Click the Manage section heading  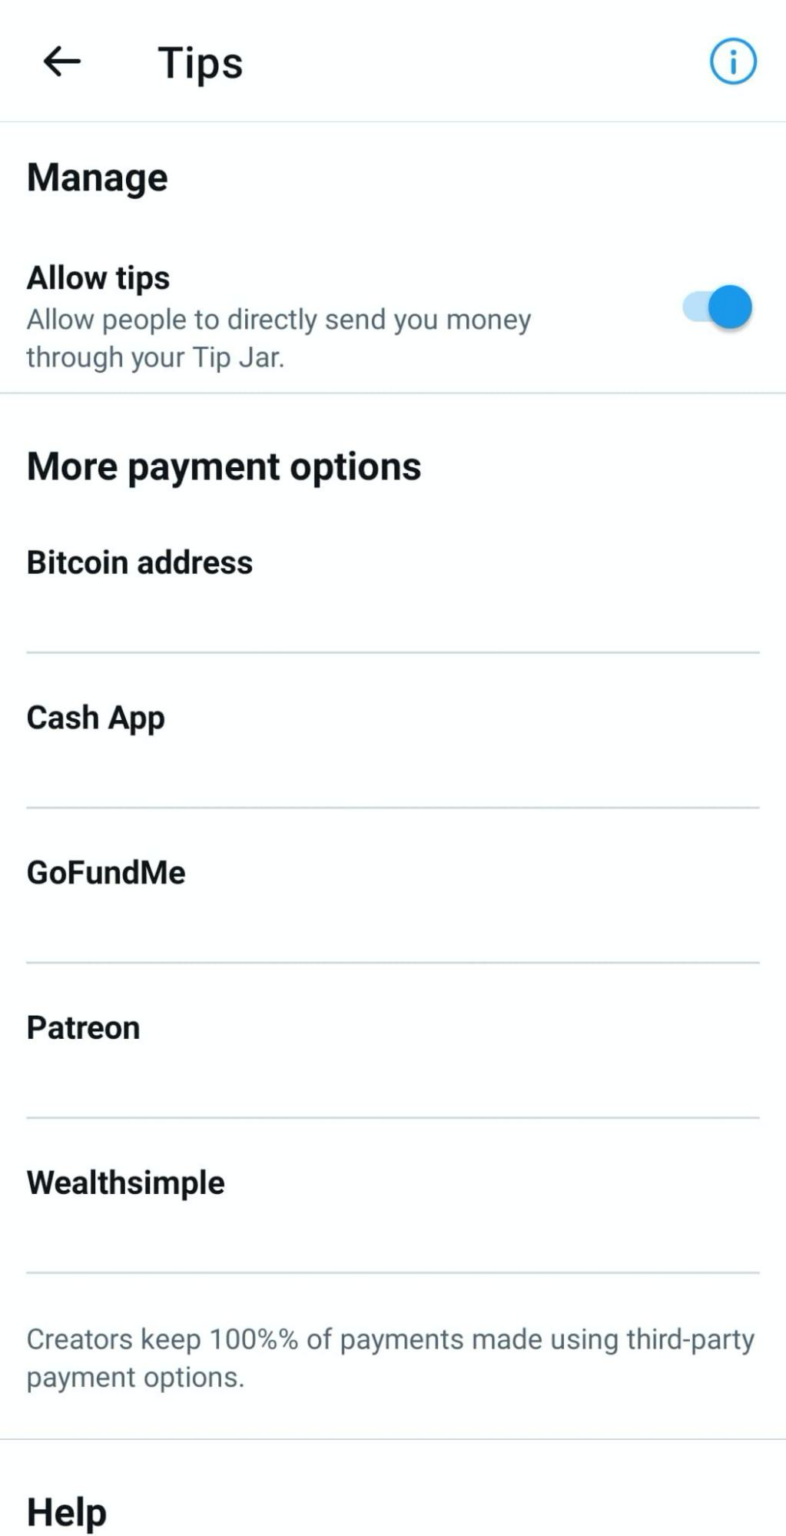pyautogui.click(x=97, y=178)
